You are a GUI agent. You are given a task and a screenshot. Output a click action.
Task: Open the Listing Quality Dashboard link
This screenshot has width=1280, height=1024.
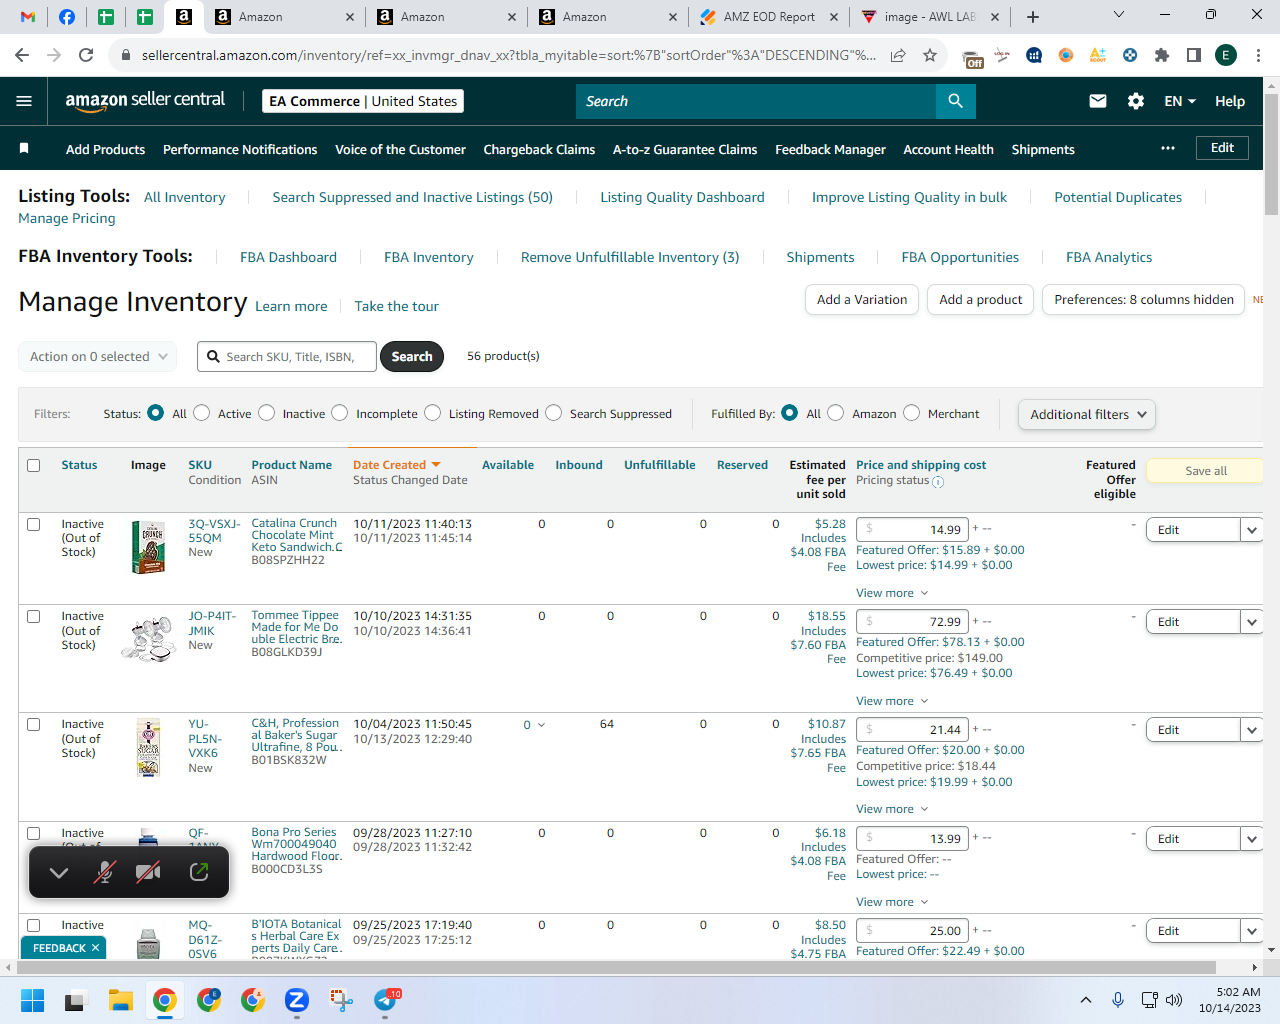(682, 197)
